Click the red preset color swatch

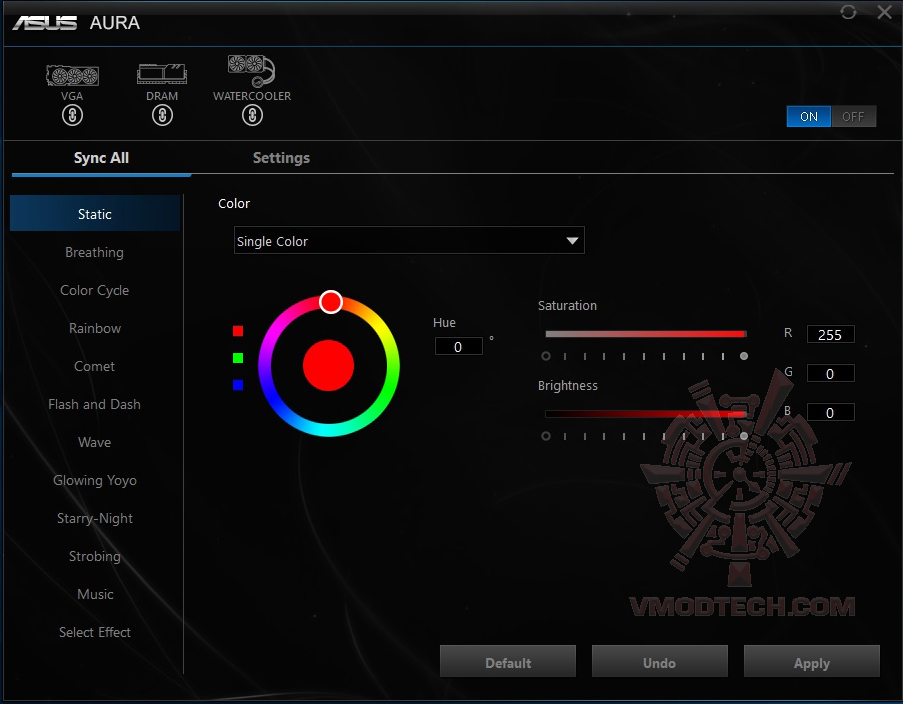coord(238,331)
